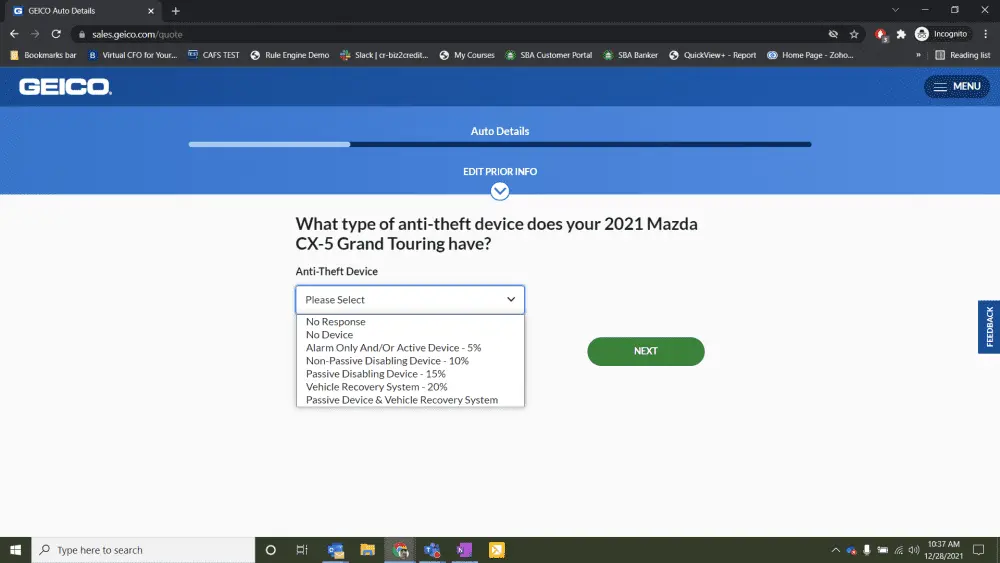Open the MENU hamburger button
This screenshot has width=1000, height=563.
click(x=956, y=87)
